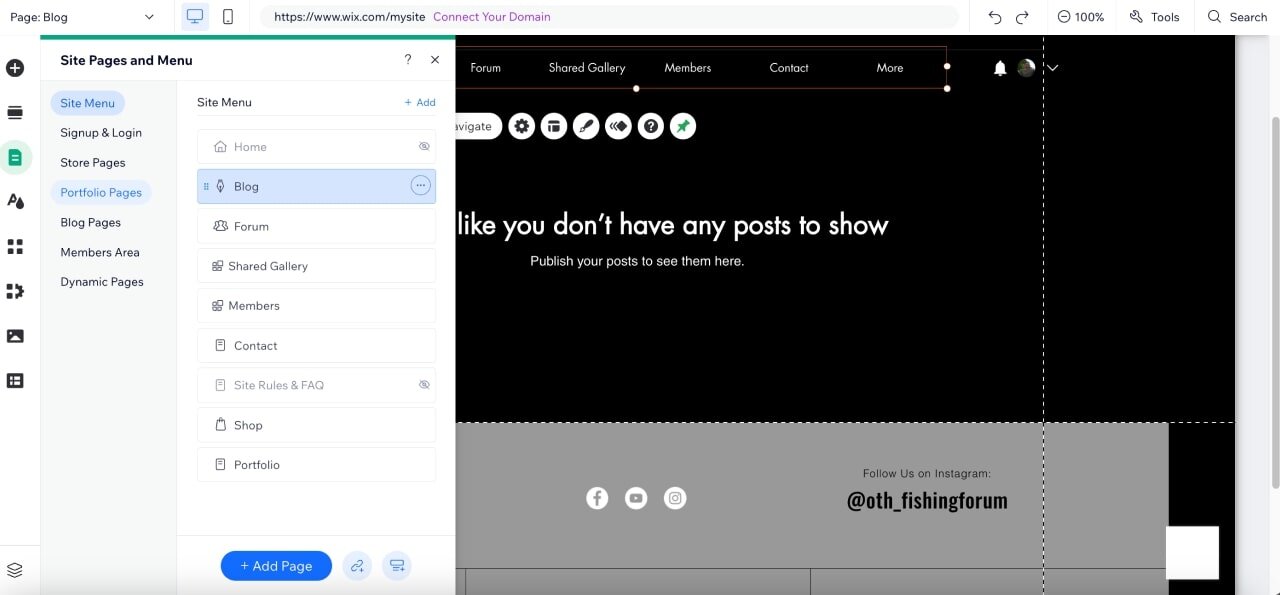This screenshot has height=595, width=1280.
Task: Select Blog Pages section
Action: coord(90,223)
